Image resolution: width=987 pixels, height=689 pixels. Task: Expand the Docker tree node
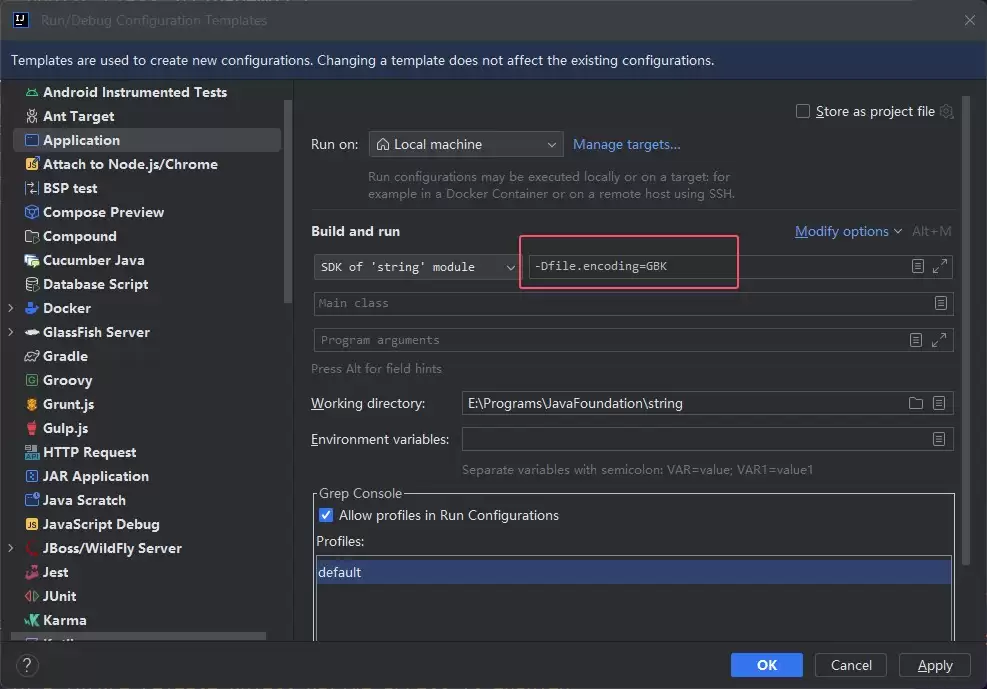tap(11, 308)
